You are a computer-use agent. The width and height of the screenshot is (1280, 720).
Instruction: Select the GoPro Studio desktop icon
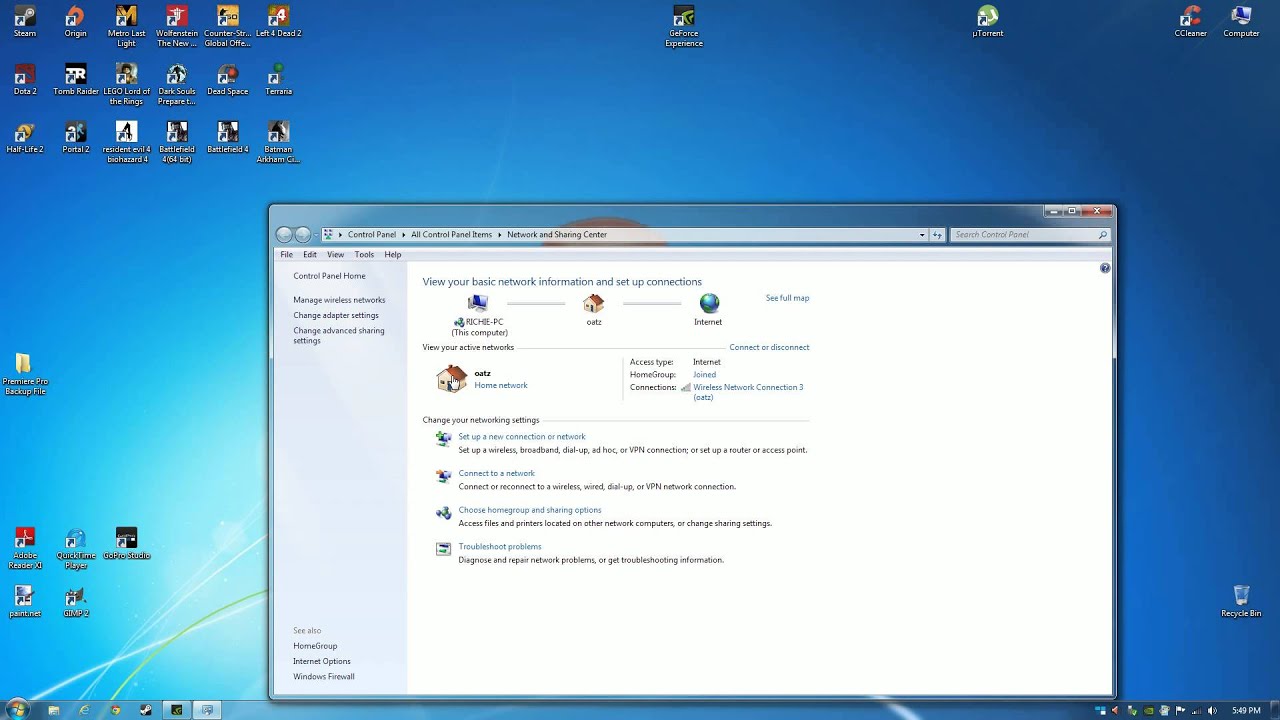click(x=126, y=544)
